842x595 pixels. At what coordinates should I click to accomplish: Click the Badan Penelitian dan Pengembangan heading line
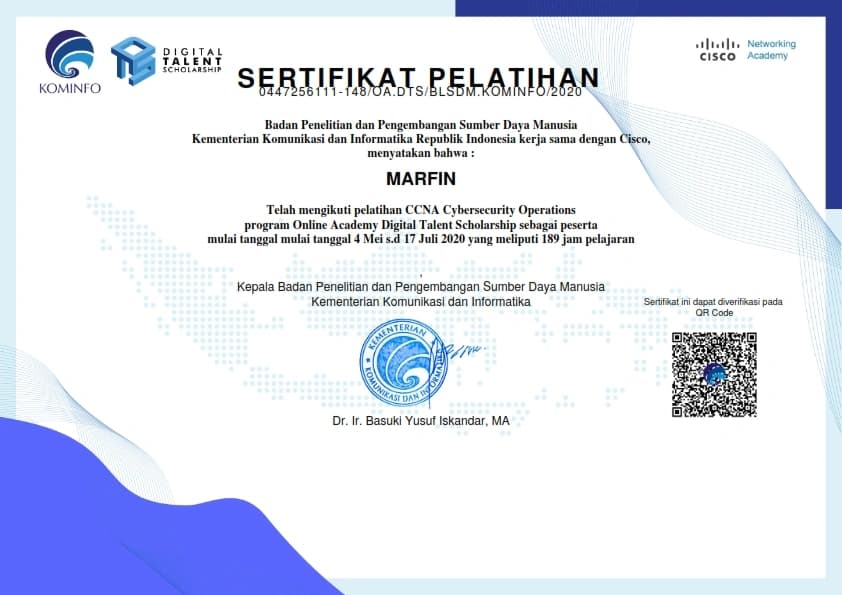pos(420,124)
